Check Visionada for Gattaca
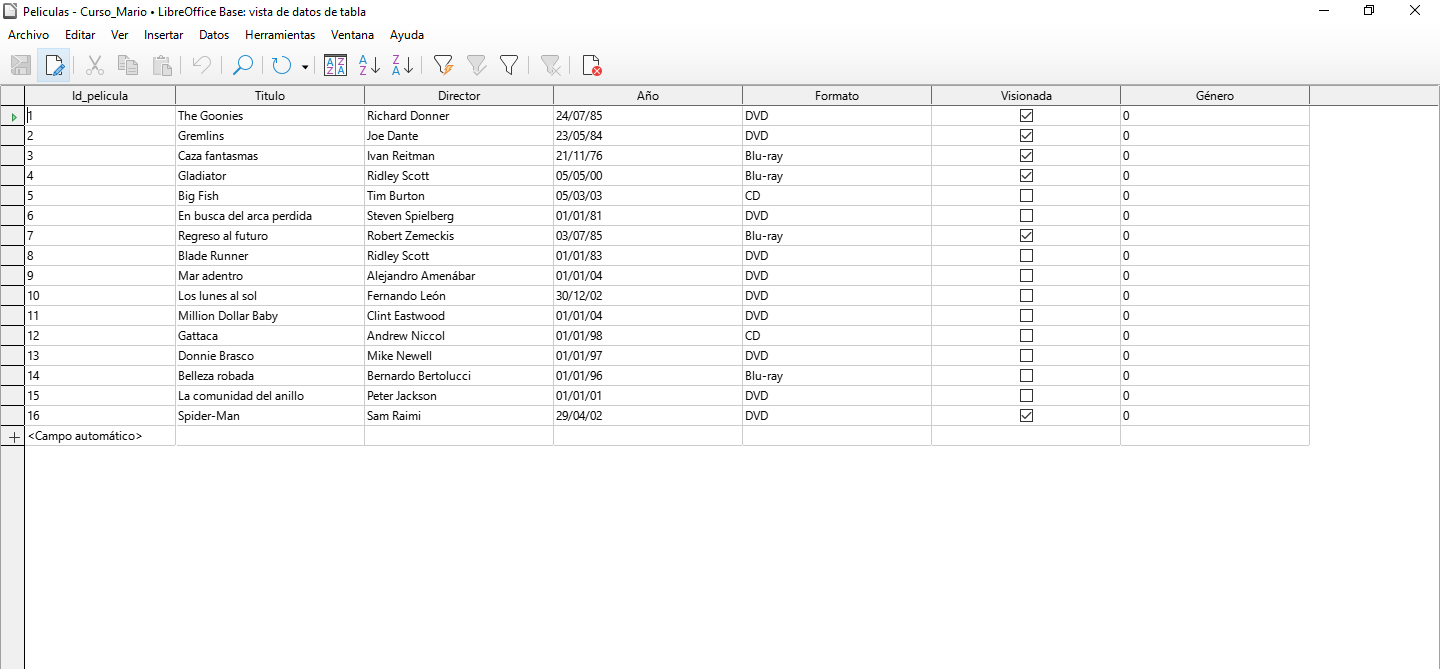The height and width of the screenshot is (669, 1440). coord(1026,336)
